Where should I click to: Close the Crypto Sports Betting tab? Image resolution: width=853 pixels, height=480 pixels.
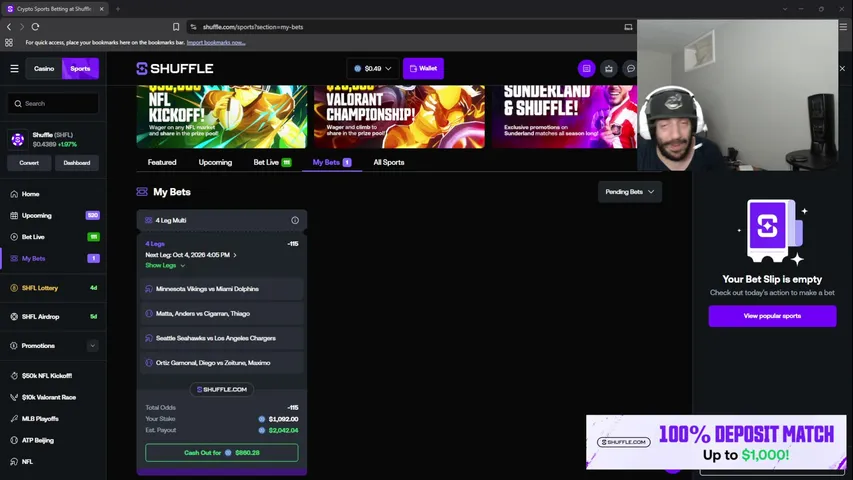[x=102, y=9]
